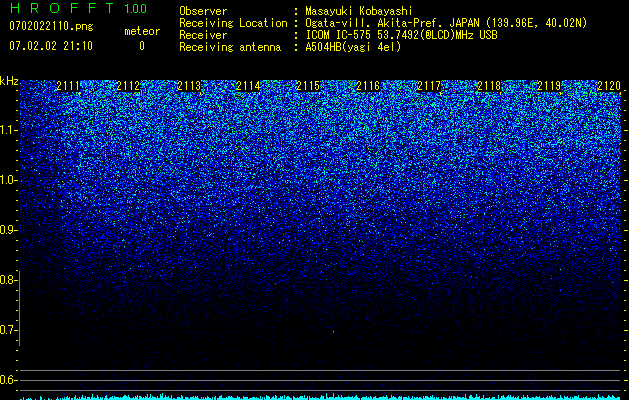Image resolution: width=629 pixels, height=400 pixels.
Task: Click the 2116 time marker
Action: click(x=368, y=86)
